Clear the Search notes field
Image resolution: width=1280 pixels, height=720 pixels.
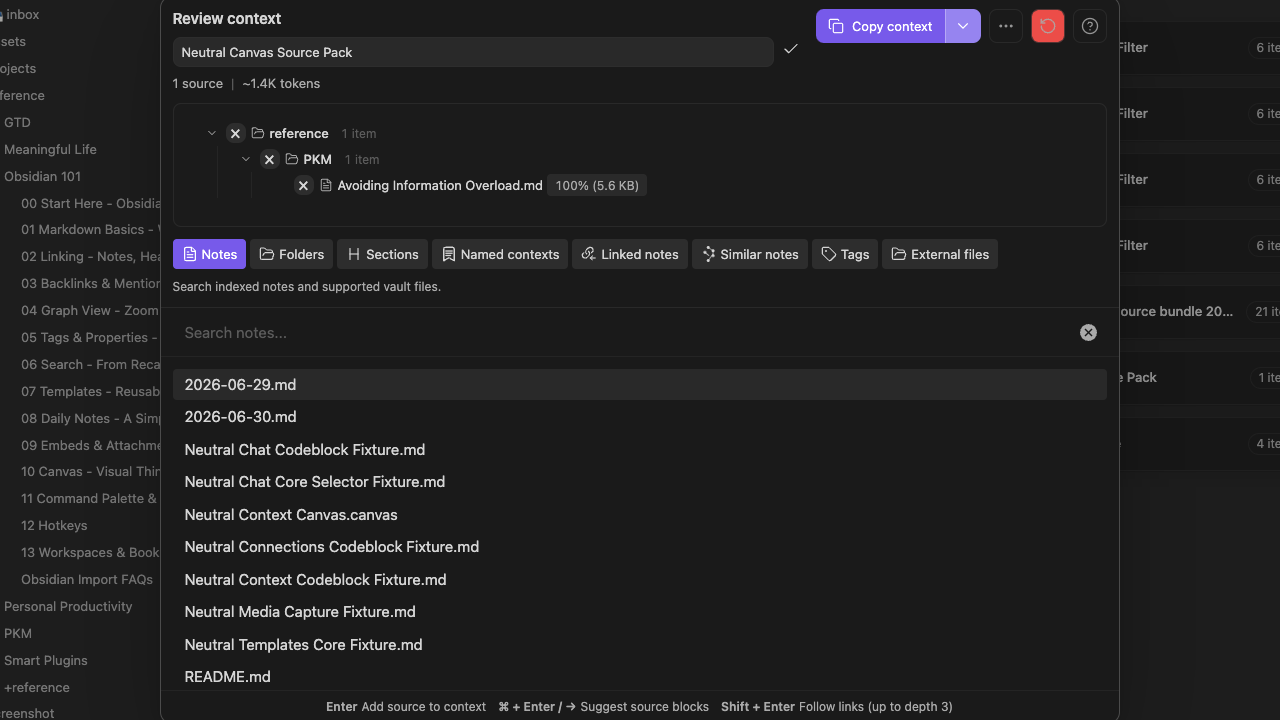(x=1089, y=333)
